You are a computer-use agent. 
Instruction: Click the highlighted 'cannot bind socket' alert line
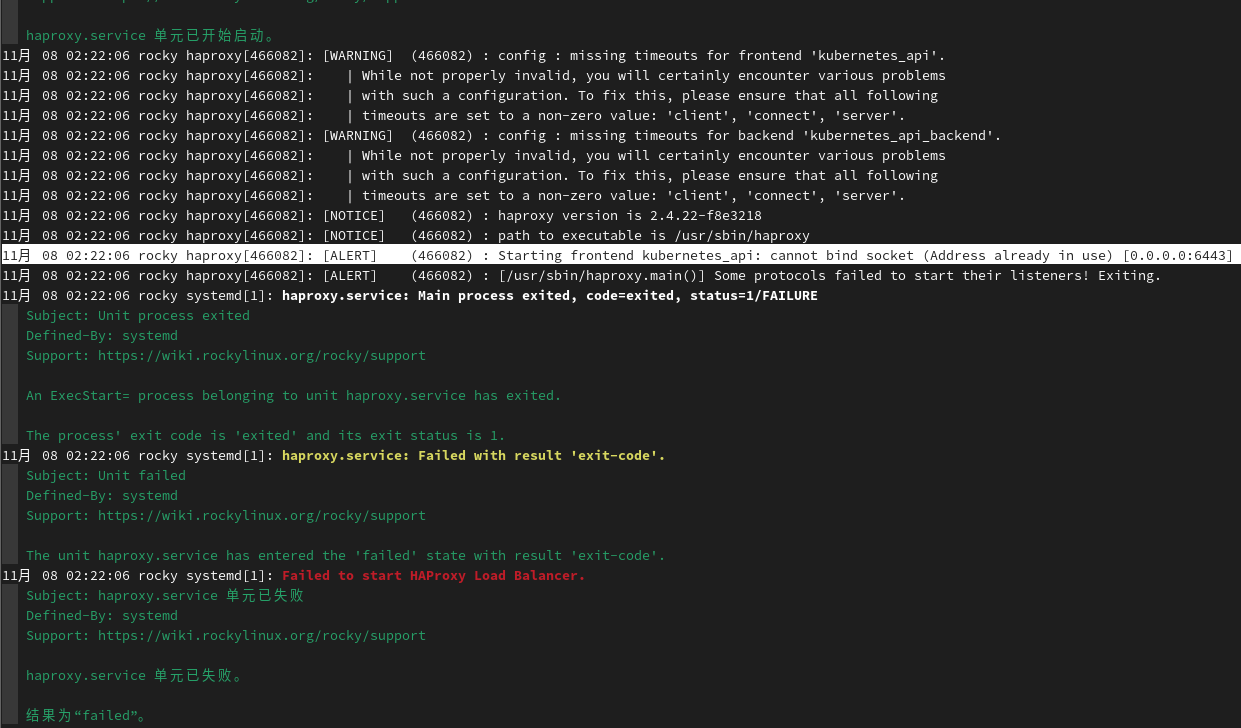click(x=620, y=255)
